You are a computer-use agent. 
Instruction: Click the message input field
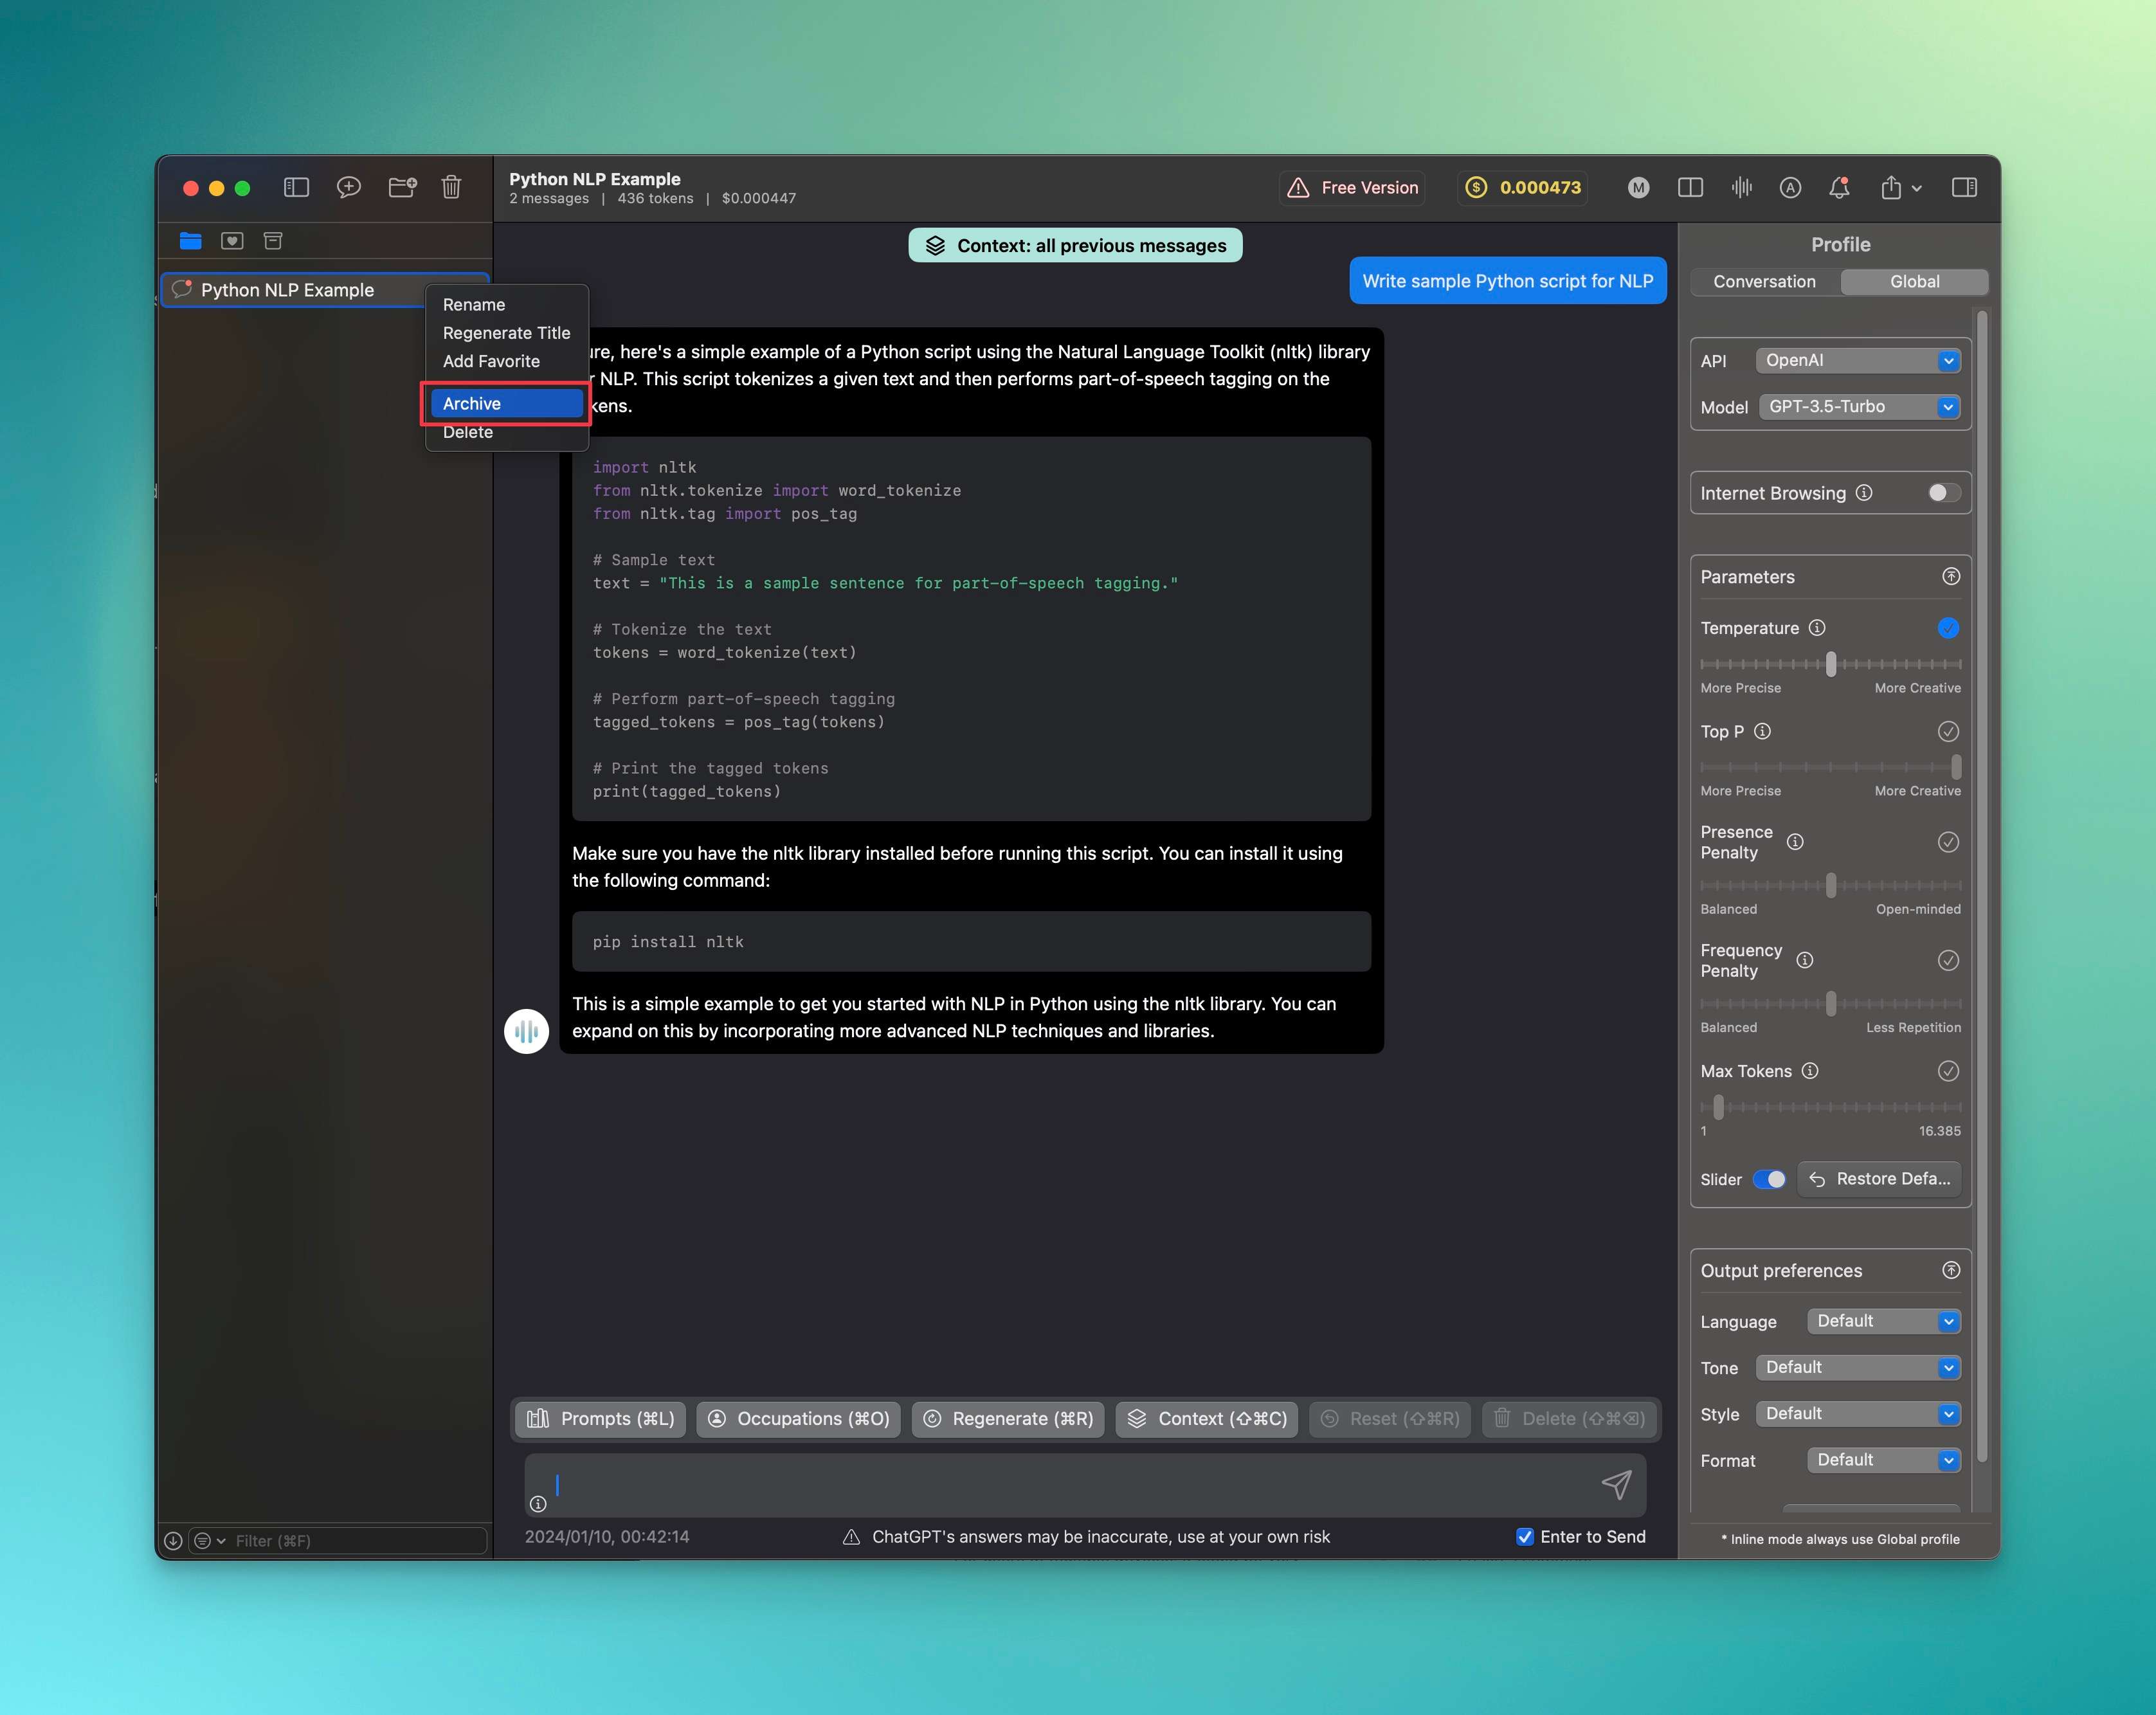pos(1085,1485)
